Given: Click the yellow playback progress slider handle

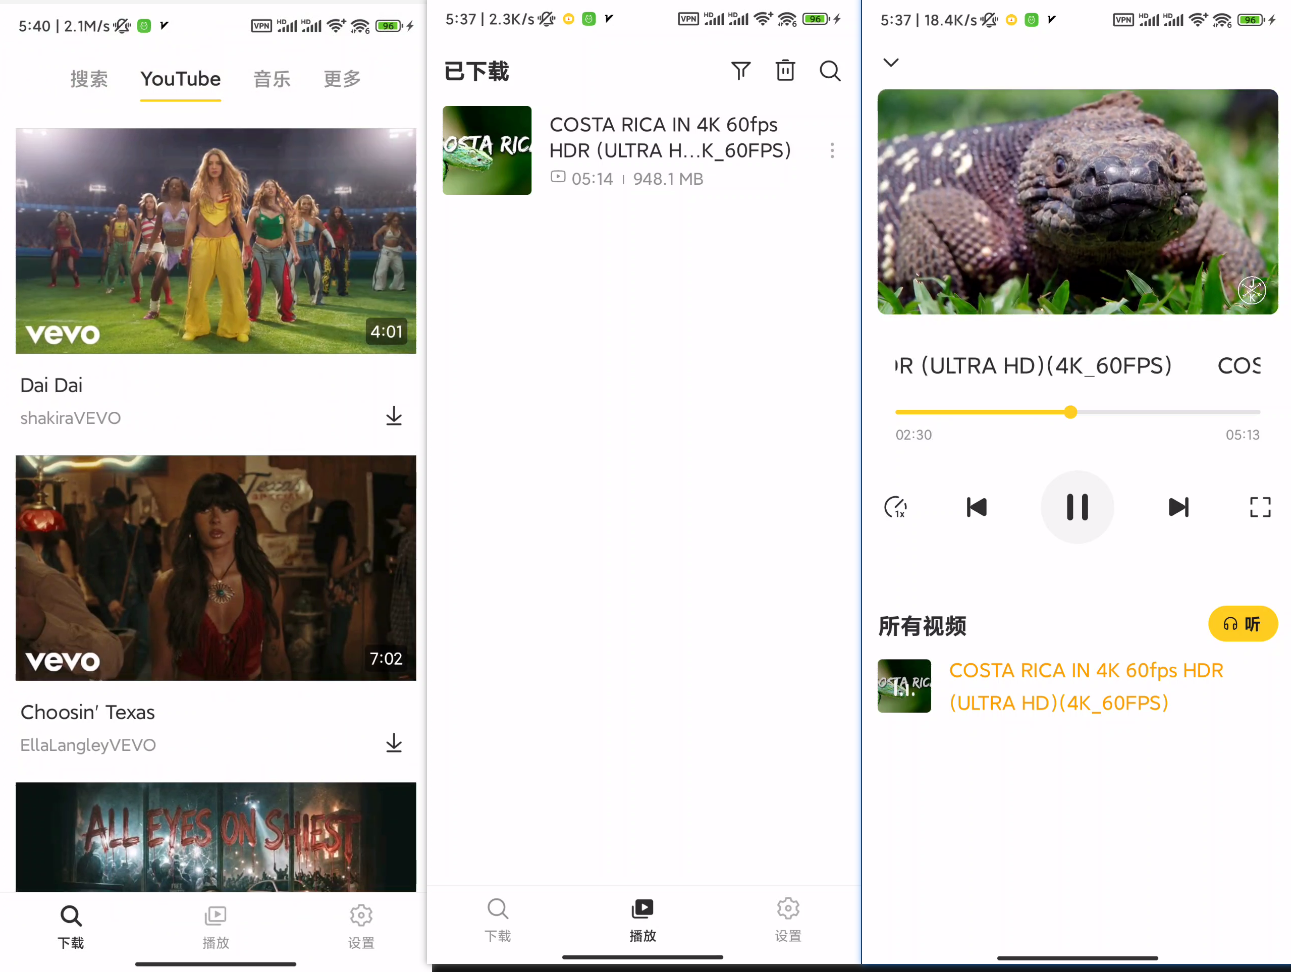Looking at the screenshot, I should 1070,412.
